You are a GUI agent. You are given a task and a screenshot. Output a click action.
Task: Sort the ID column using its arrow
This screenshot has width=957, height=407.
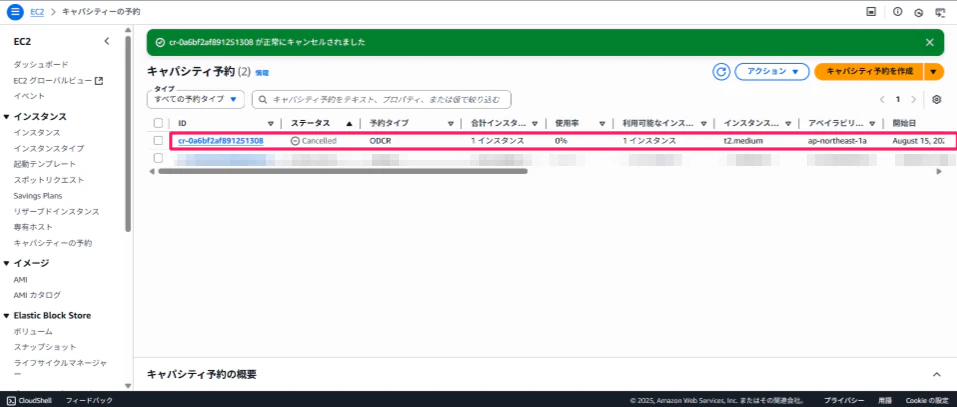[x=271, y=123]
